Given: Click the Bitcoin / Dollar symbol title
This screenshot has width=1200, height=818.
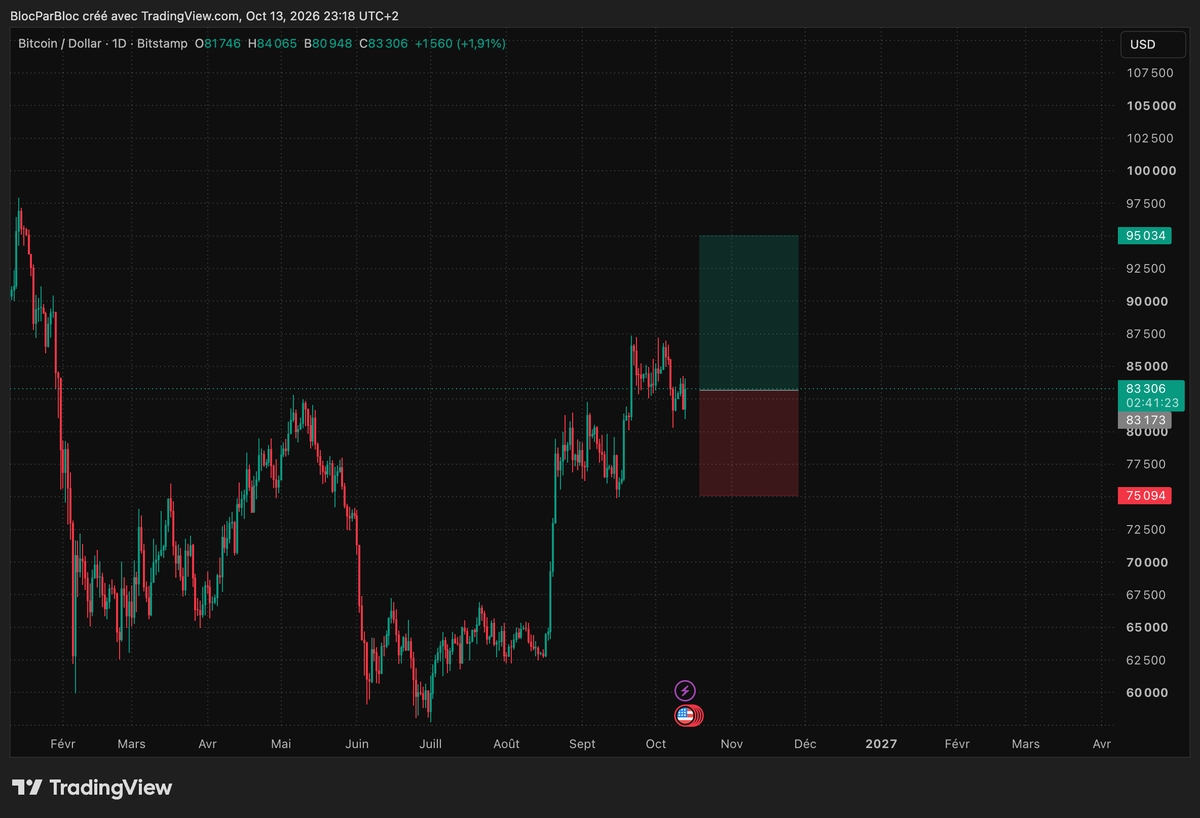Looking at the screenshot, I should tap(62, 44).
